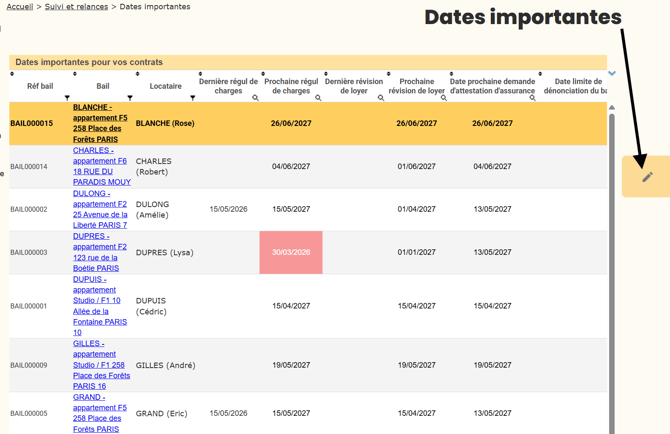
Task: Open Suivi et relances breadcrumb
Action: (x=76, y=7)
